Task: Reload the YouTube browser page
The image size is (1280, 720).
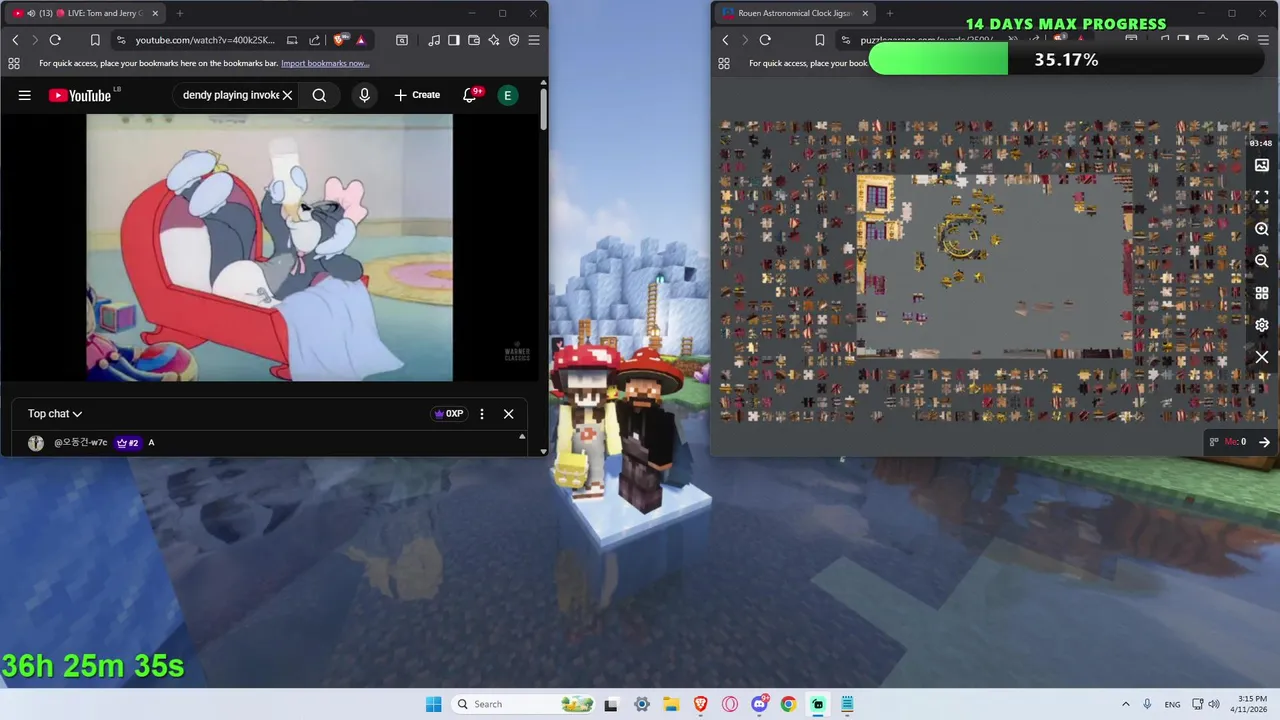Action: pyautogui.click(x=55, y=40)
